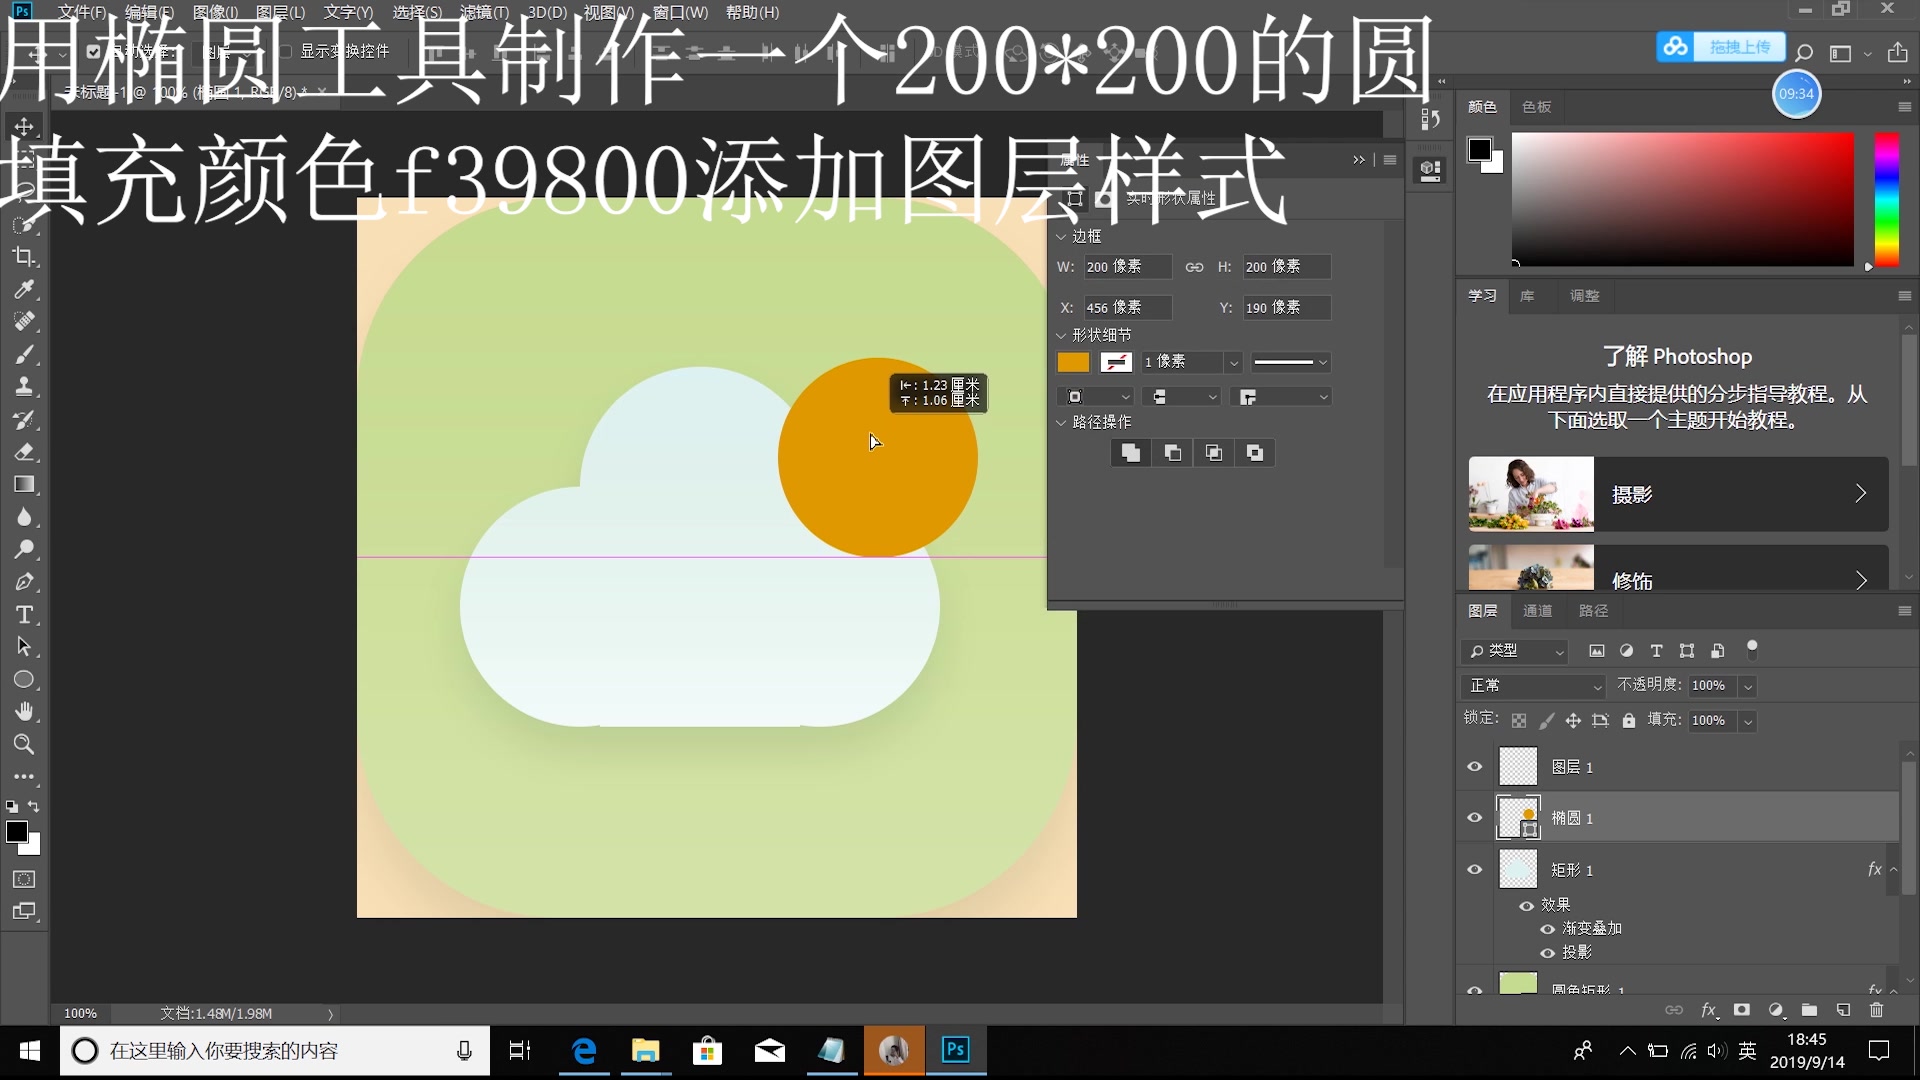Hide the 椭圆 1 layer

1474,818
